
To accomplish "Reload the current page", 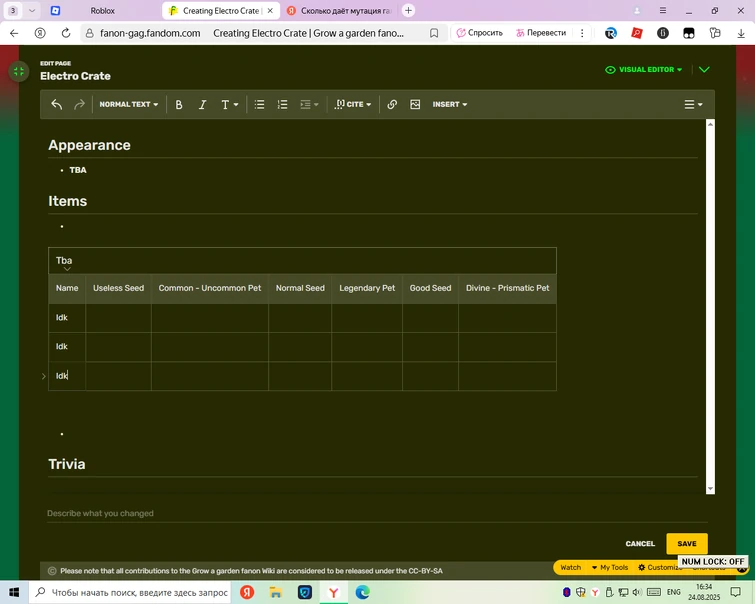I will pos(66,33).
